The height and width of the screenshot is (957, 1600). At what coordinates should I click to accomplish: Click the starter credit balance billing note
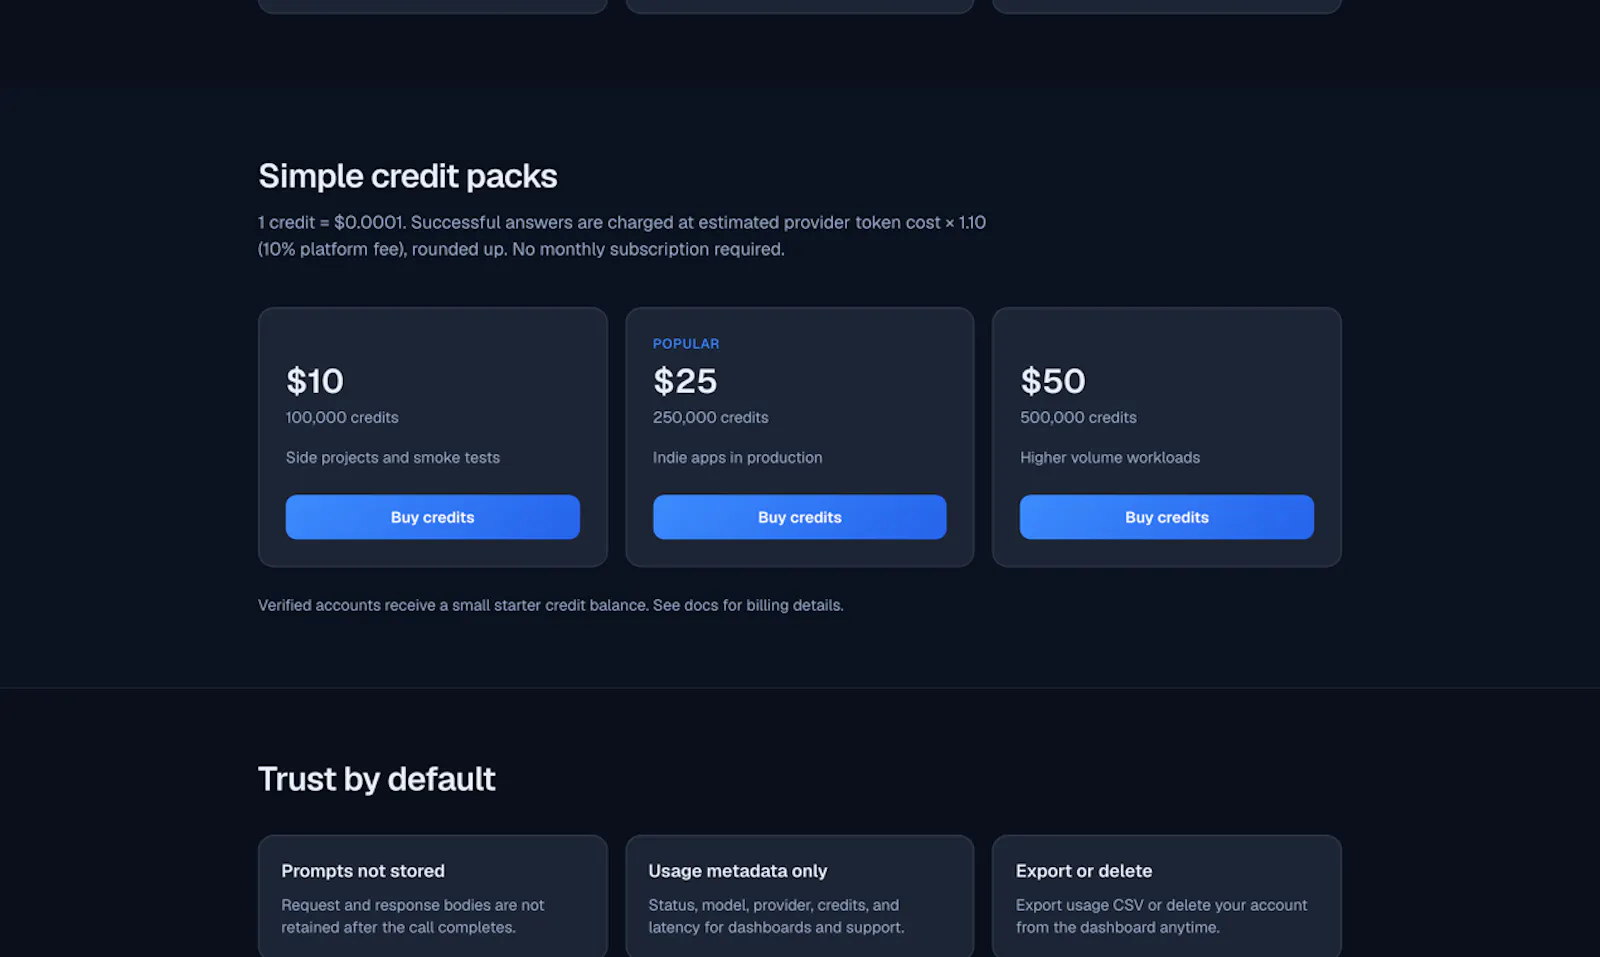coord(551,605)
